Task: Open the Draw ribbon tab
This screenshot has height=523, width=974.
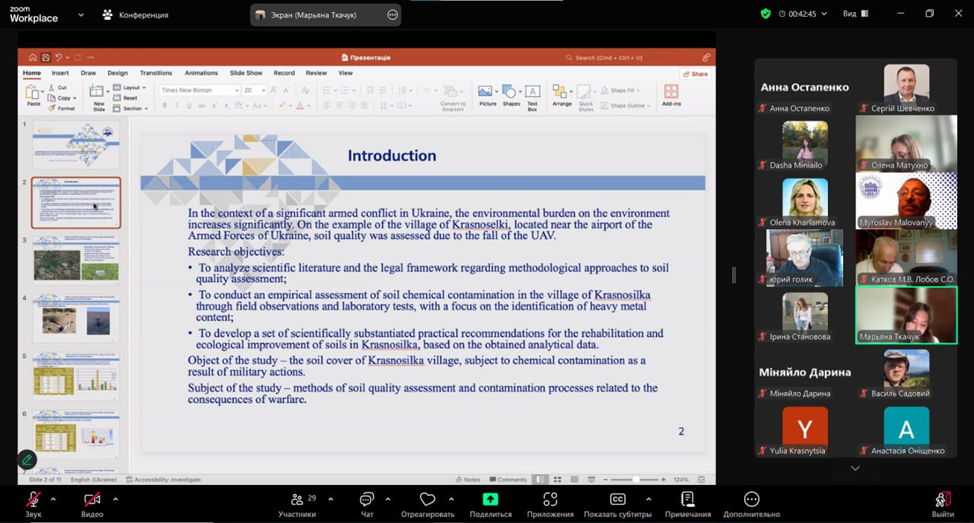Action: point(88,73)
